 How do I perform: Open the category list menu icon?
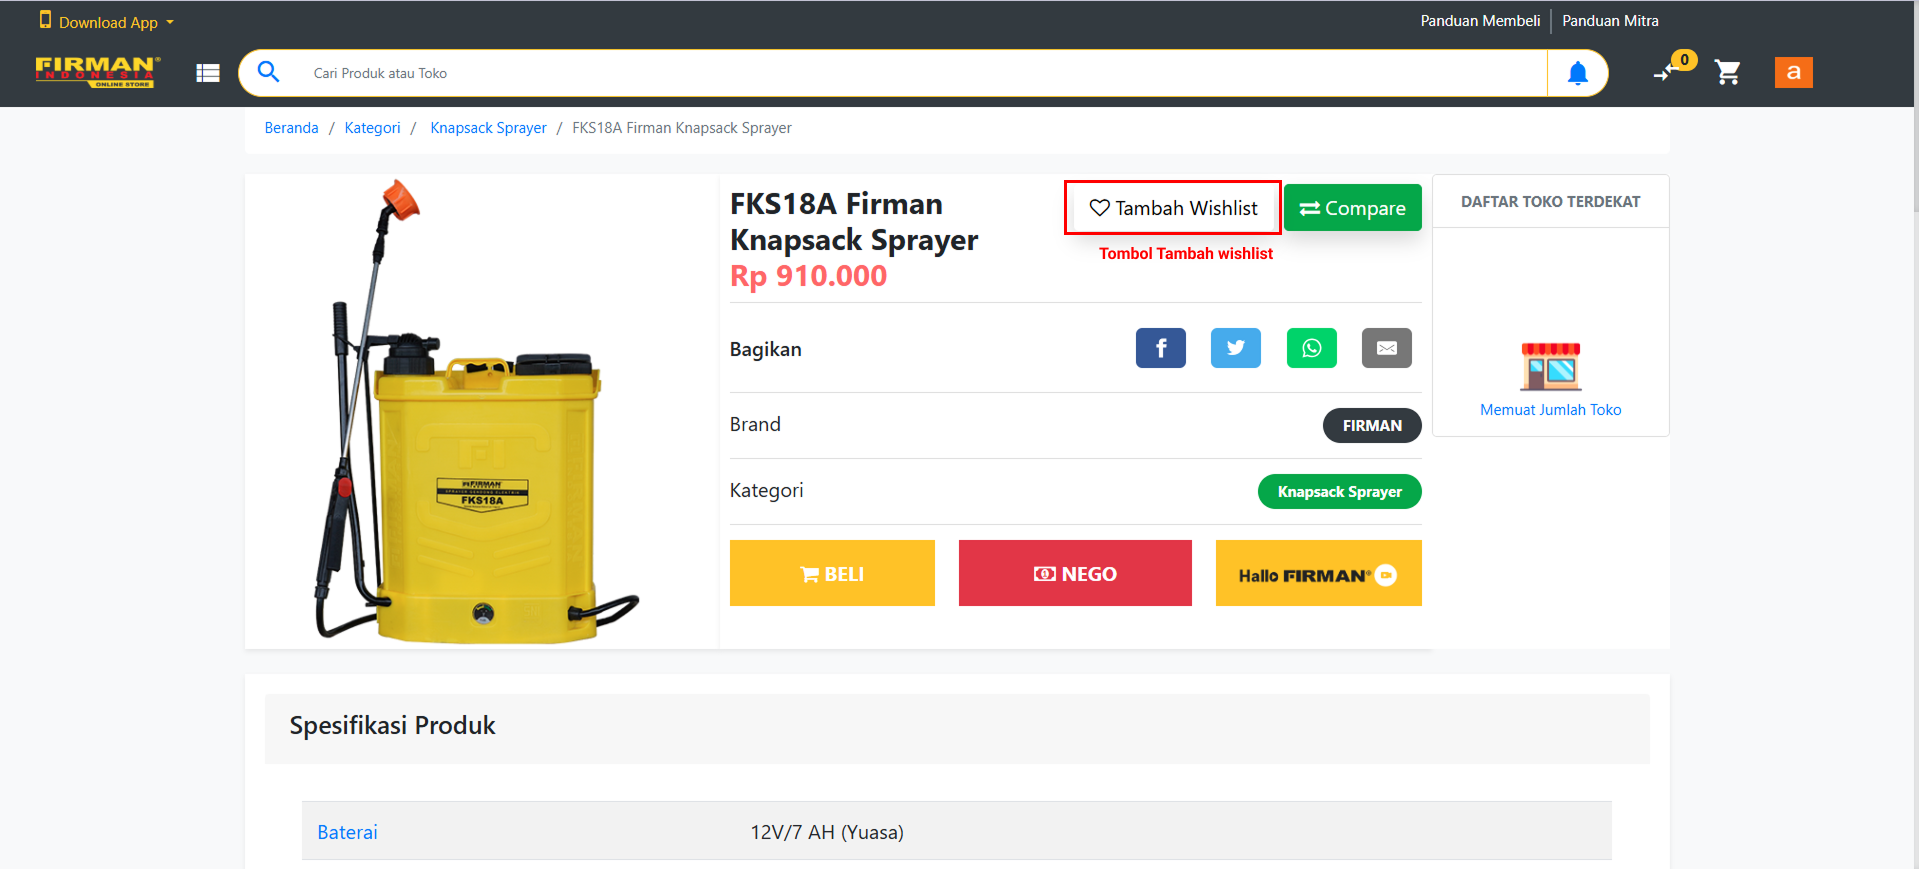pyautogui.click(x=208, y=73)
